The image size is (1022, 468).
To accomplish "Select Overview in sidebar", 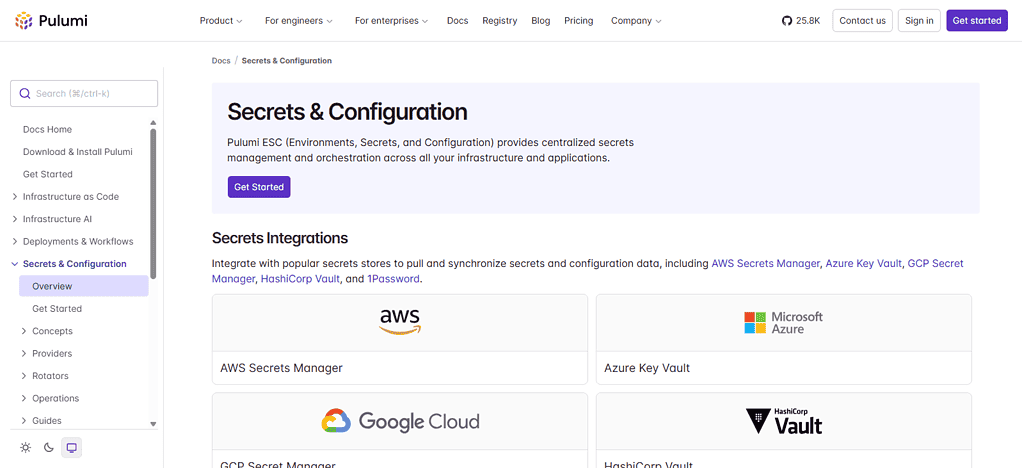I will 84,286.
